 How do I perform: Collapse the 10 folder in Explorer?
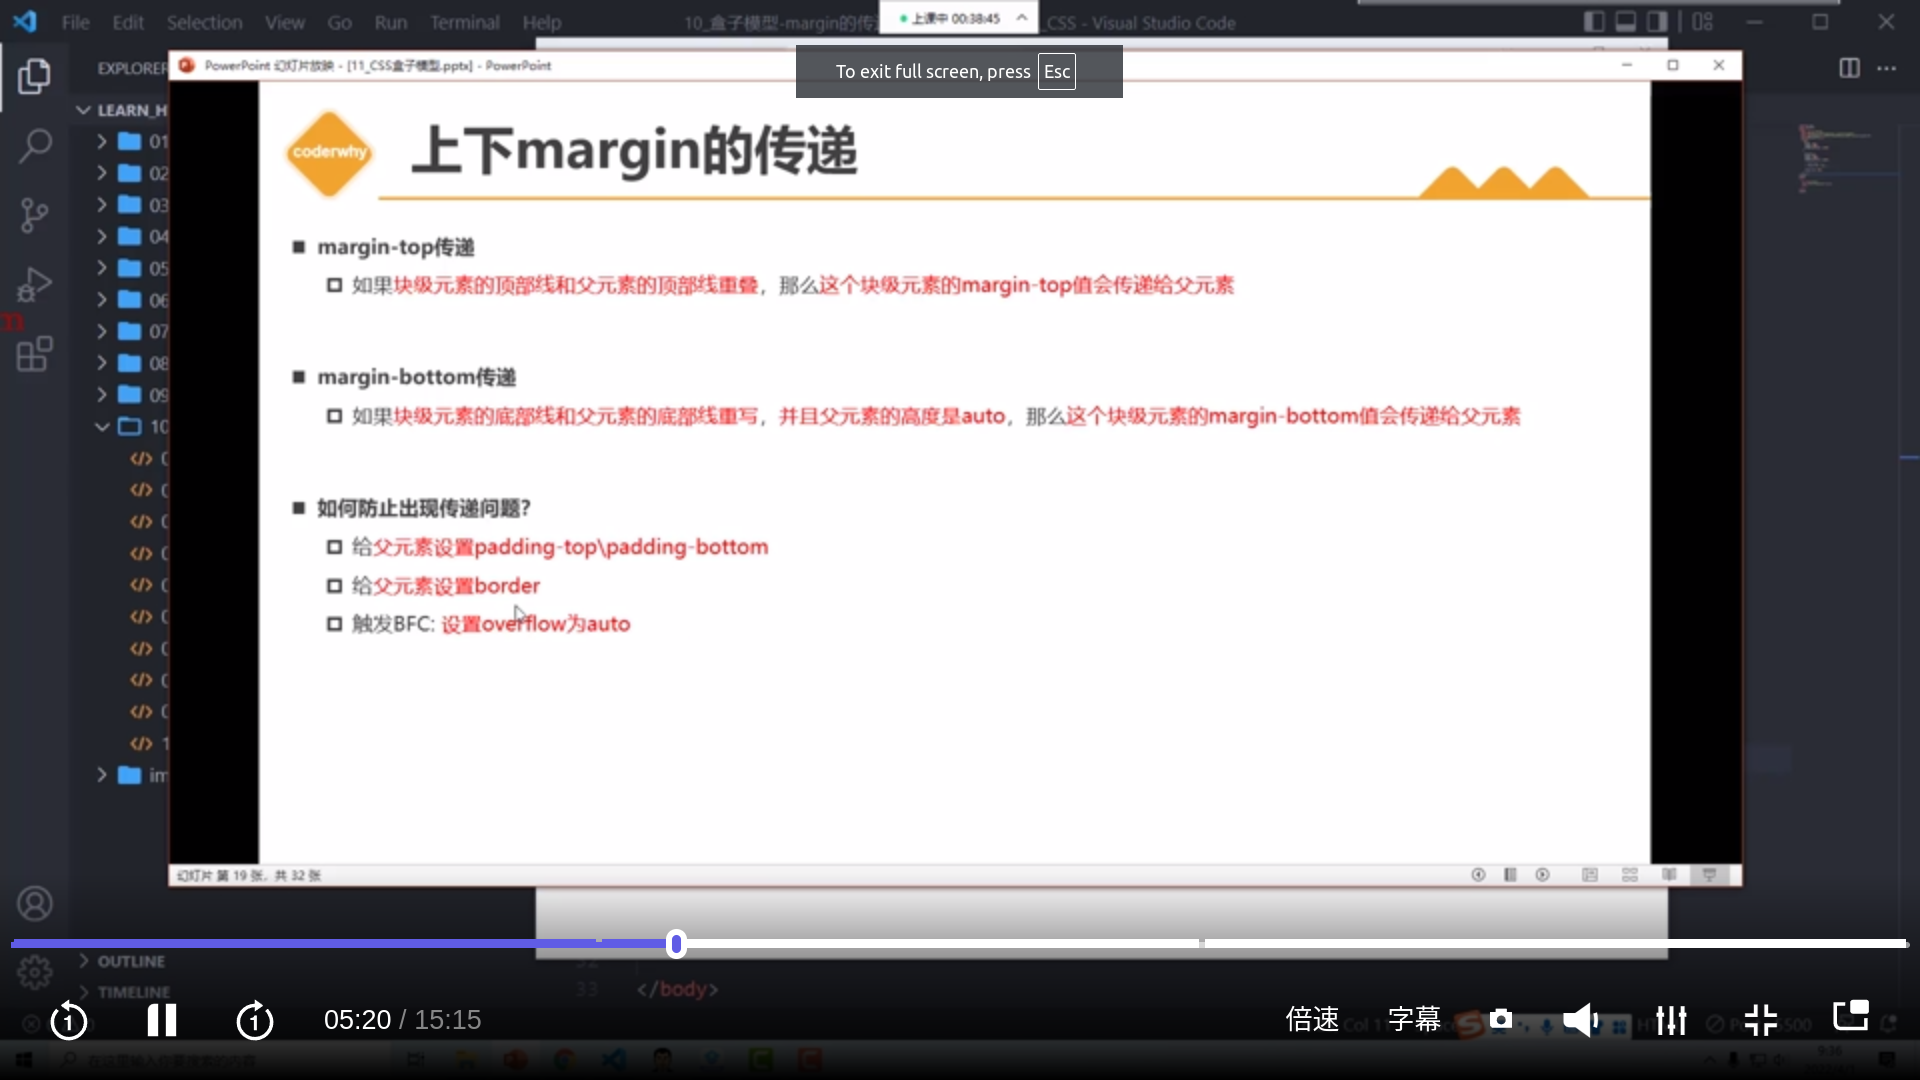coord(102,427)
